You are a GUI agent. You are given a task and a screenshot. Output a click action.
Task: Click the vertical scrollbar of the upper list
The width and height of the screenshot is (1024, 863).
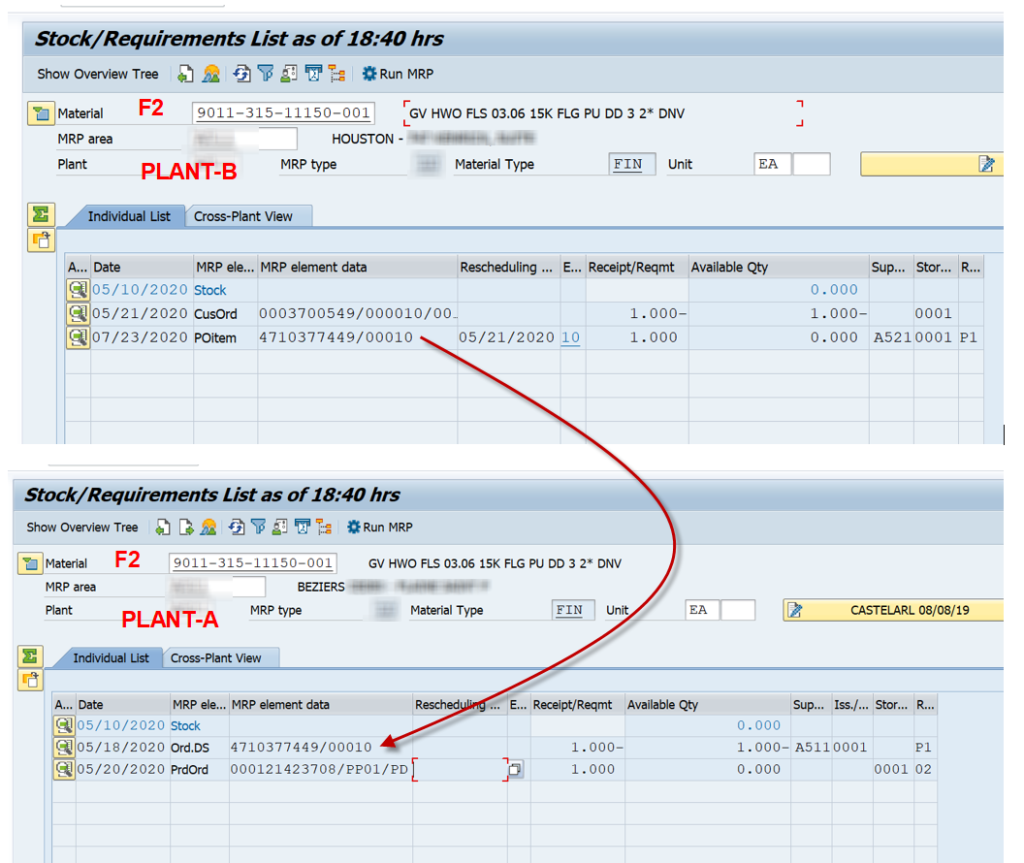tap(1005, 350)
